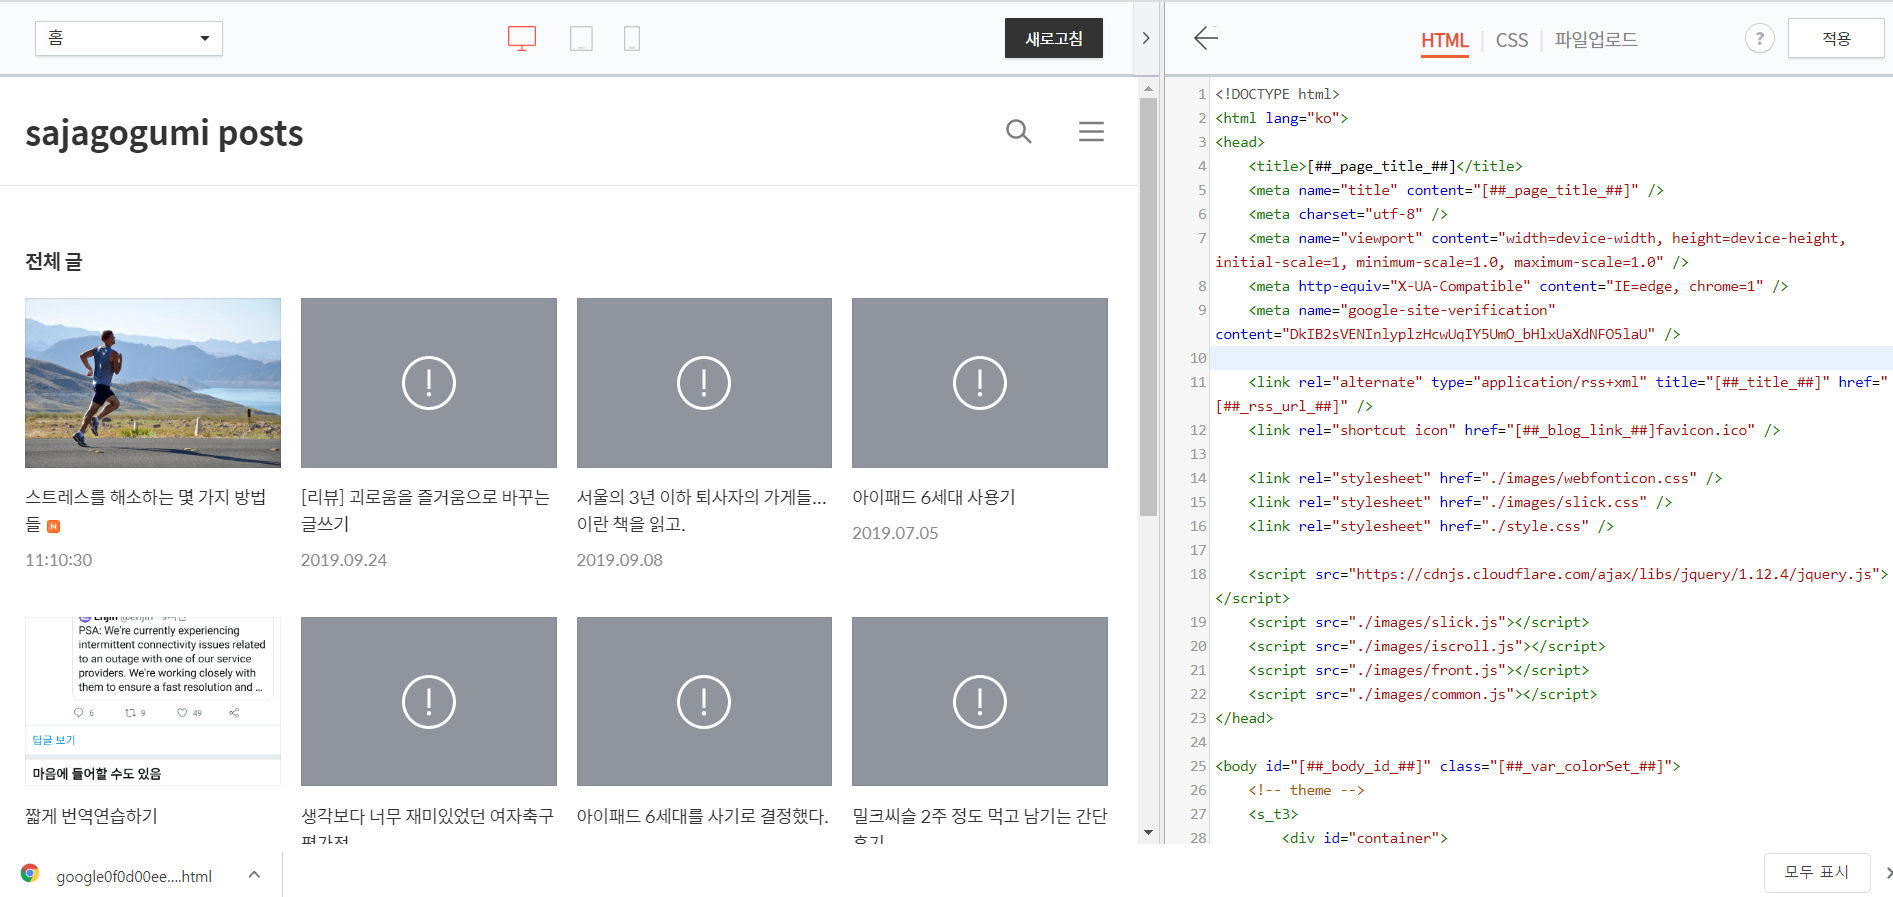Open the 홈 page selector dropdown

tap(129, 38)
